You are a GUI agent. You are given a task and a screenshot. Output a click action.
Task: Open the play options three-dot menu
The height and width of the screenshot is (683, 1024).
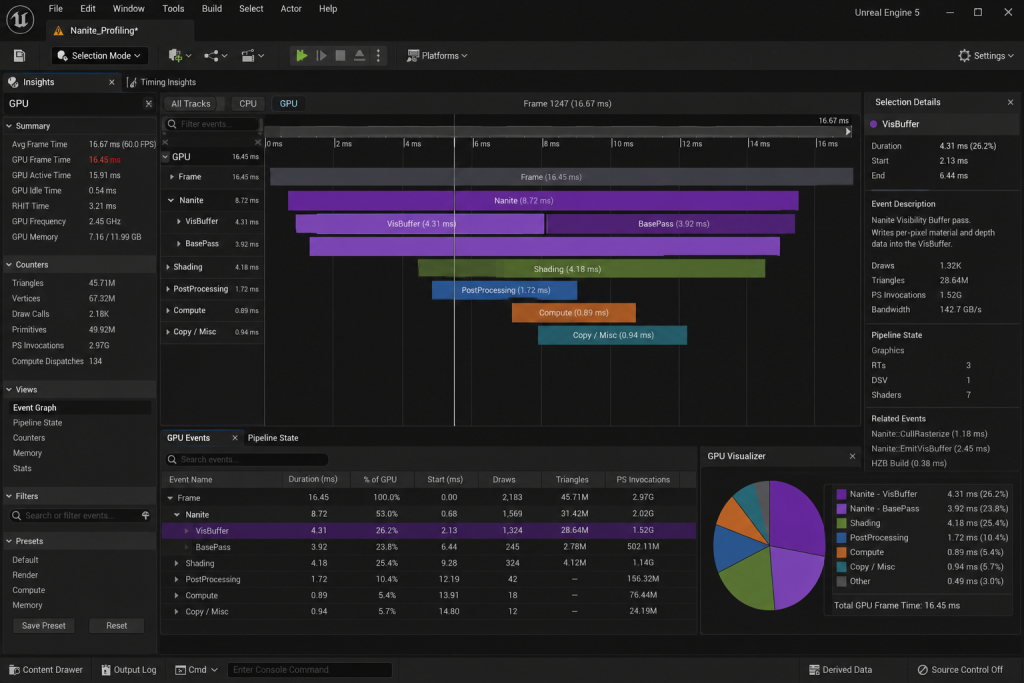tap(378, 56)
